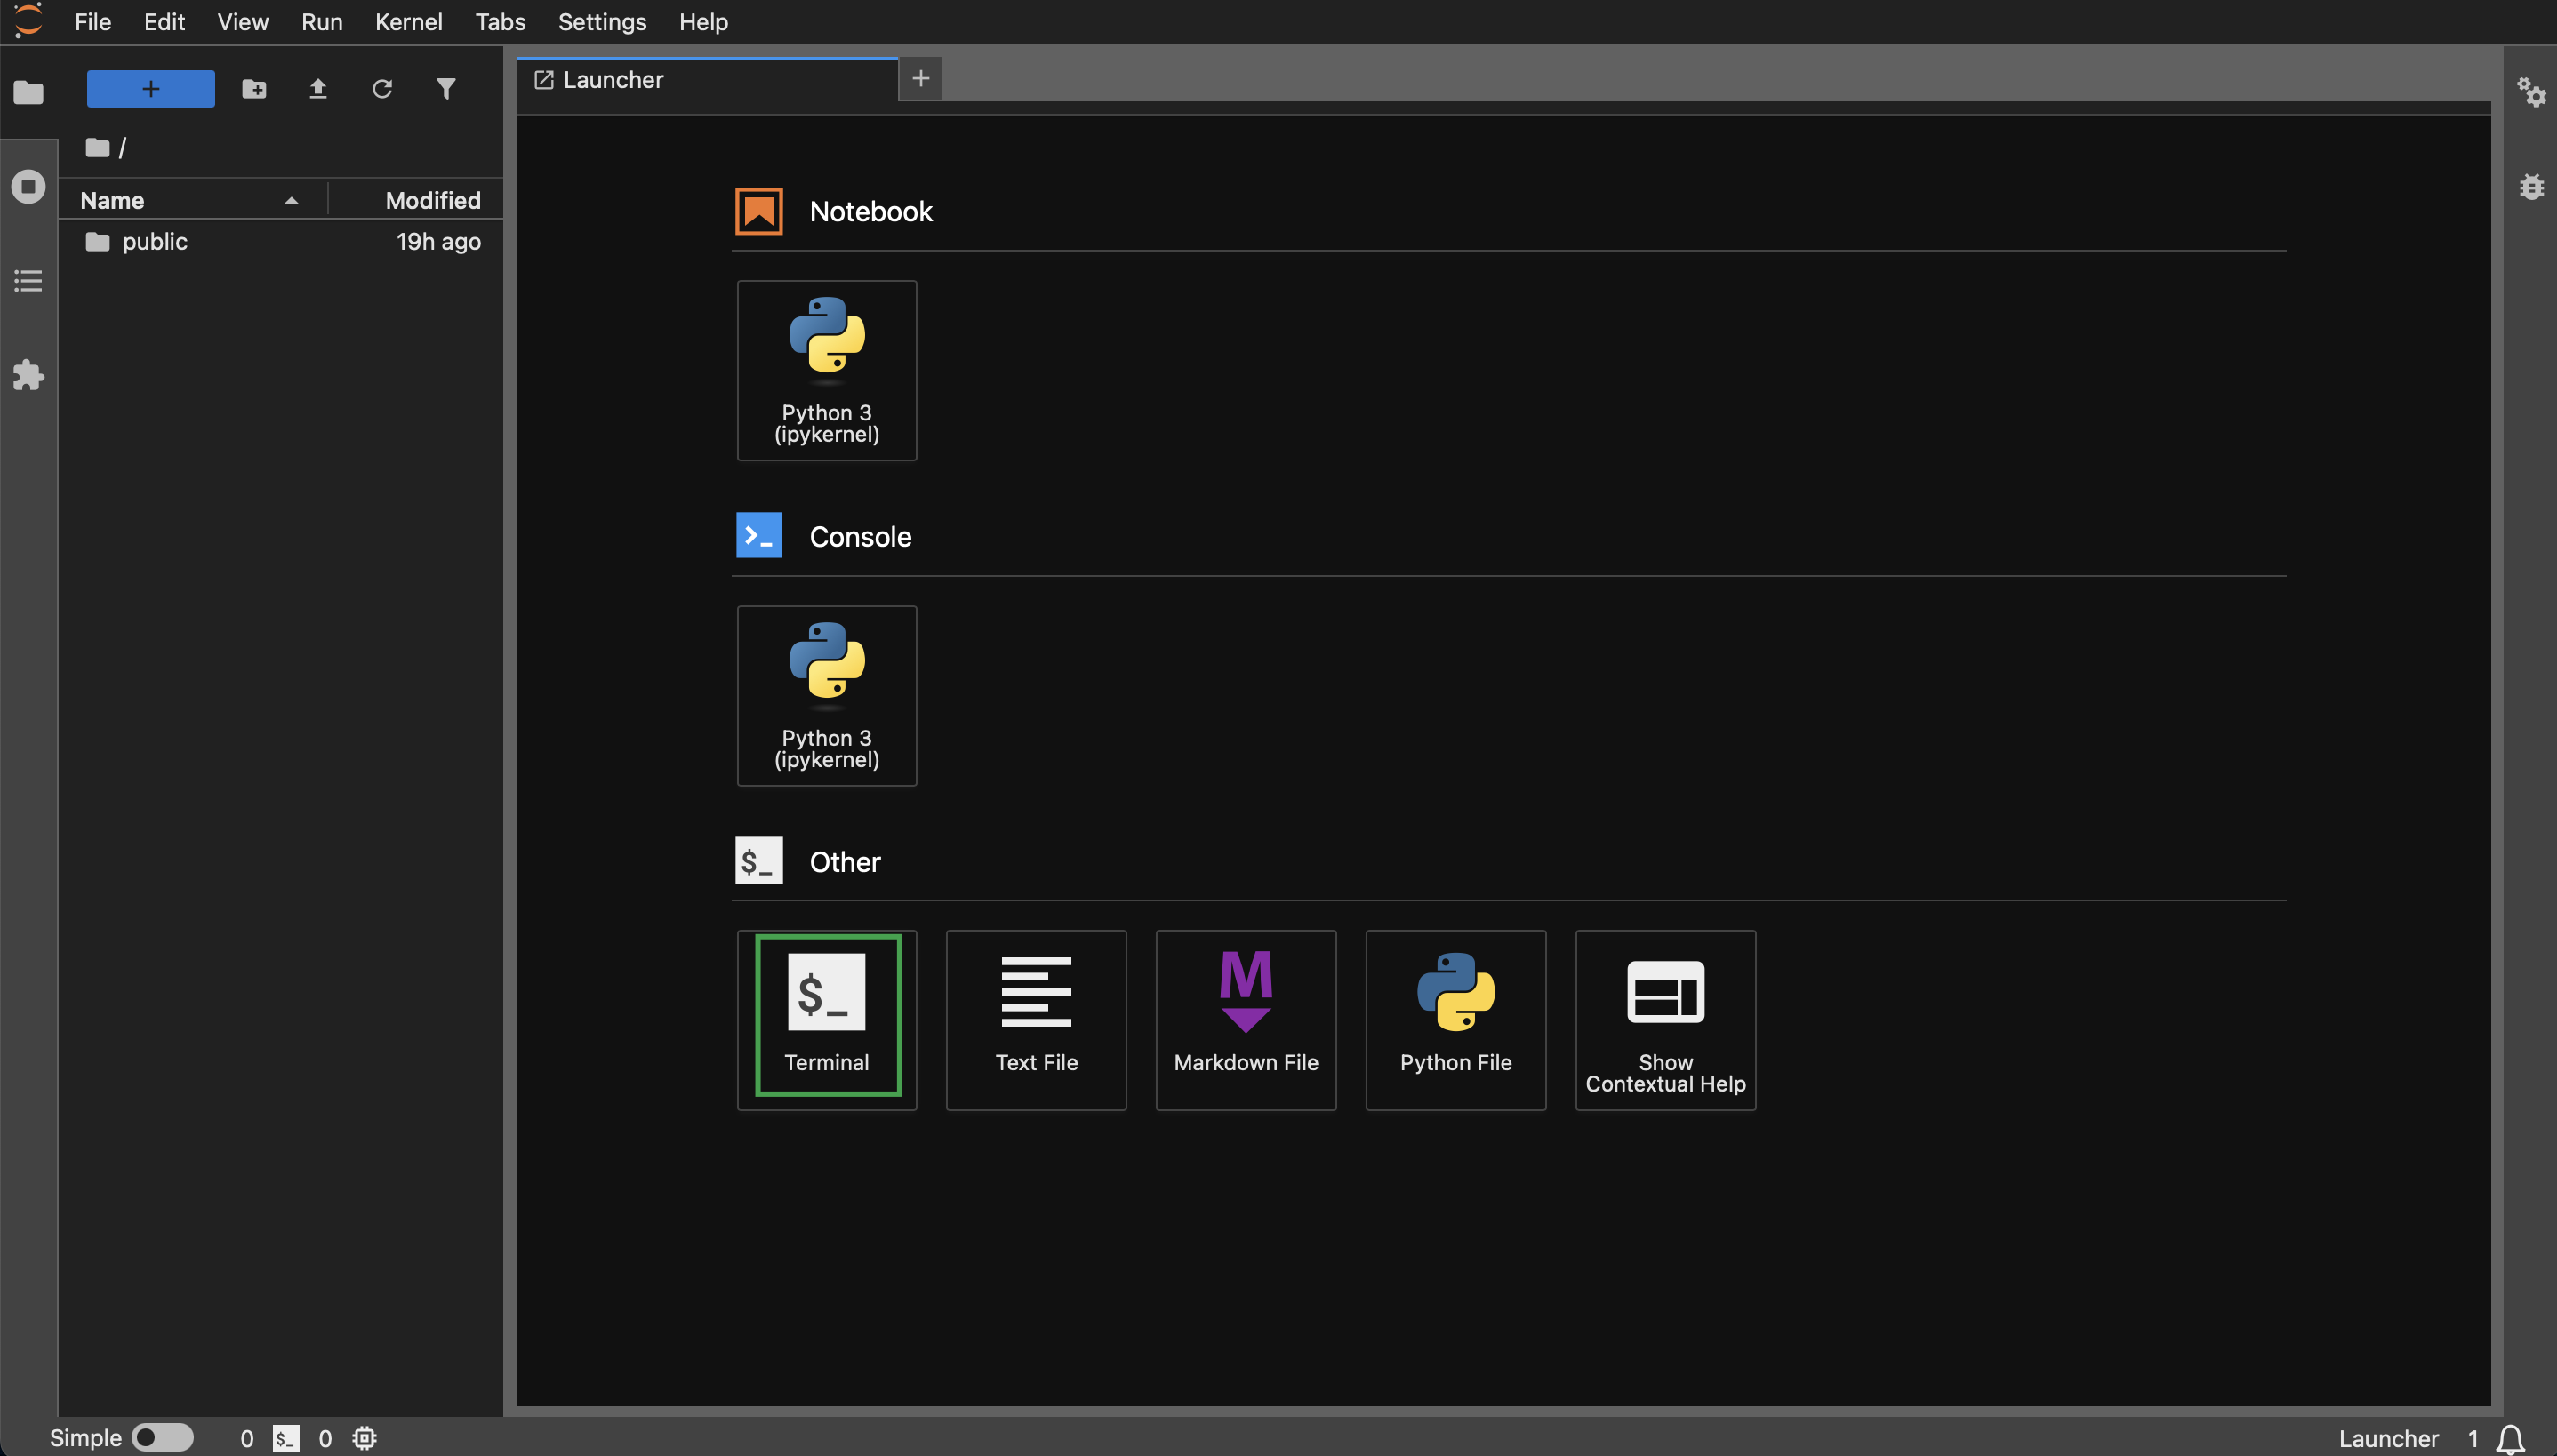Toggle the file filter funnel icon
This screenshot has height=1456, width=2557.
(x=446, y=89)
